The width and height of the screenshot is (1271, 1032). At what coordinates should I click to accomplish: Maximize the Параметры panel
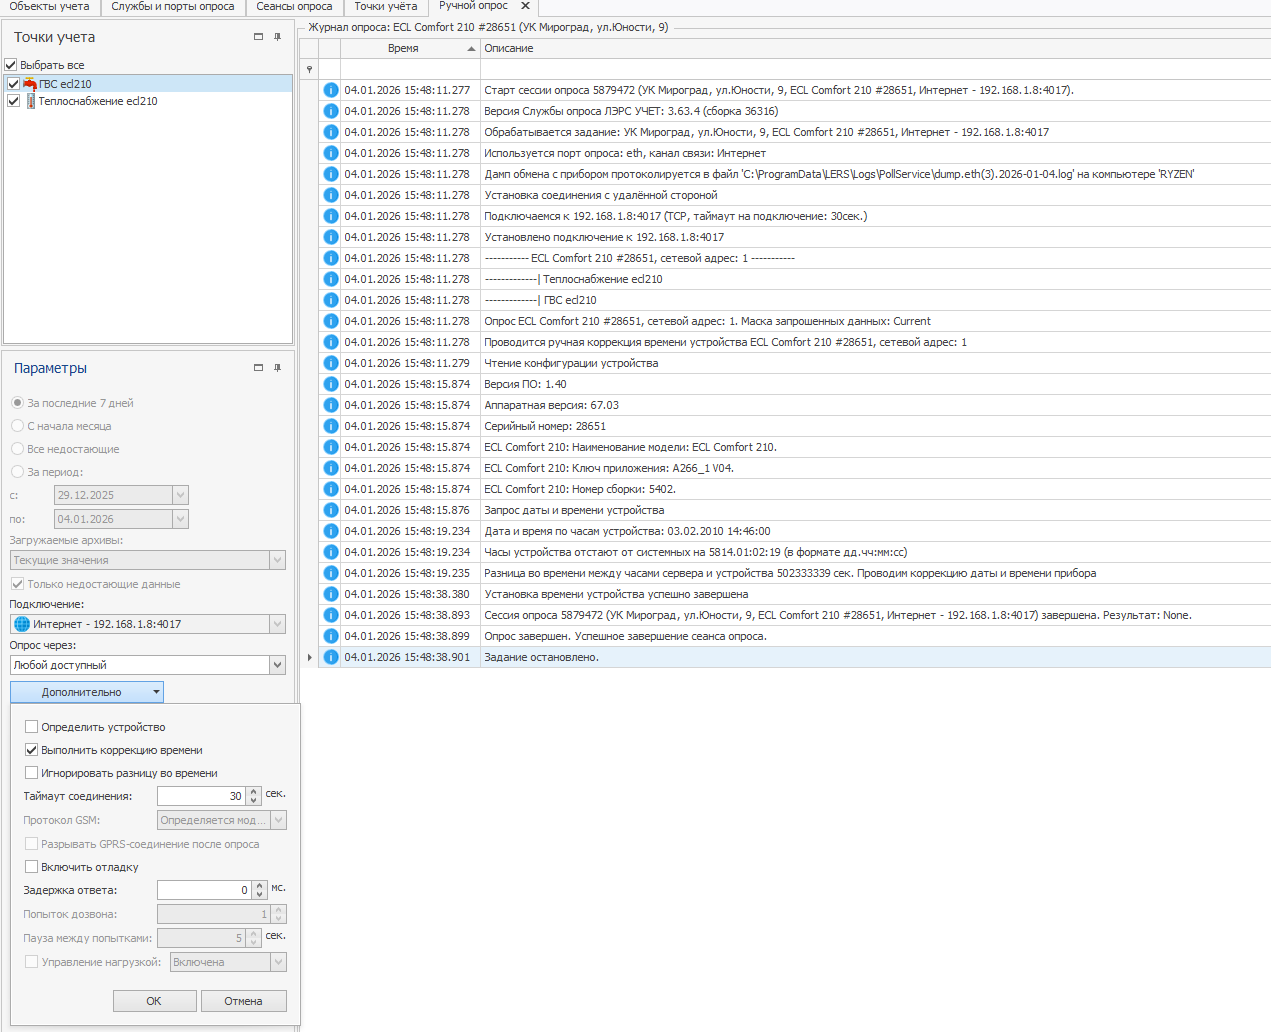pyautogui.click(x=258, y=368)
